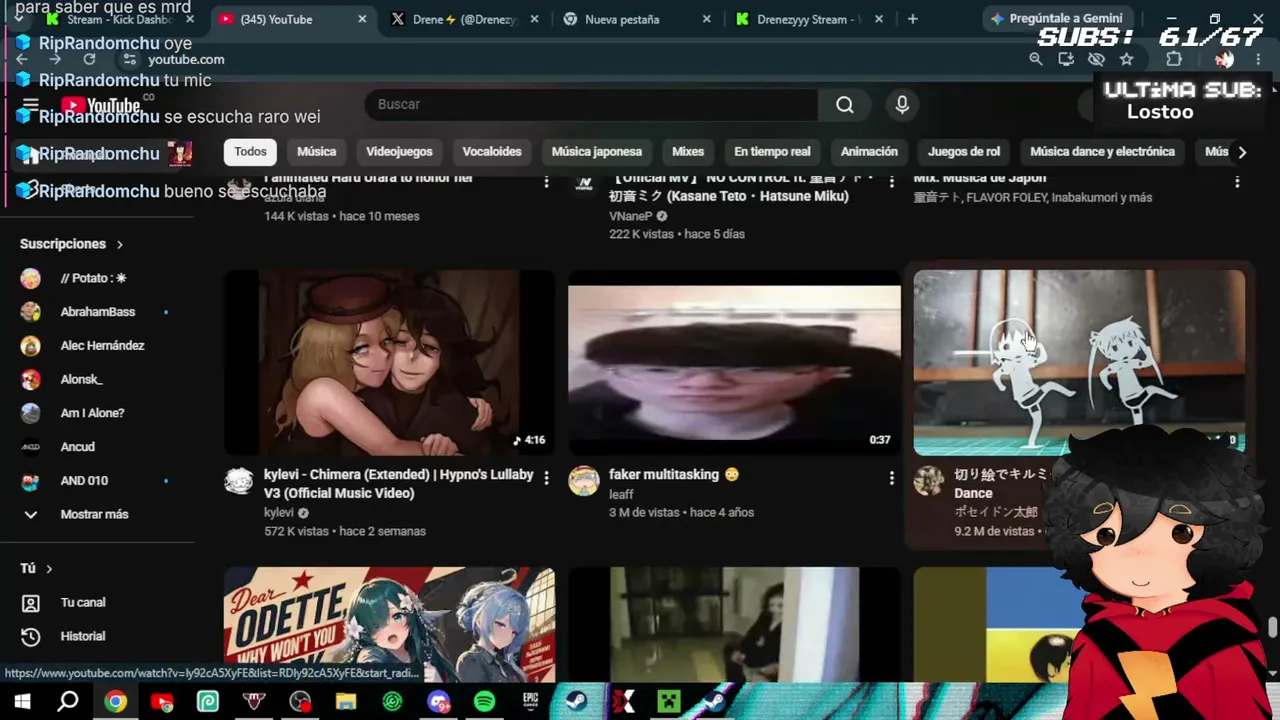
Task: Filter by the Vocaloides chip
Action: point(492,152)
